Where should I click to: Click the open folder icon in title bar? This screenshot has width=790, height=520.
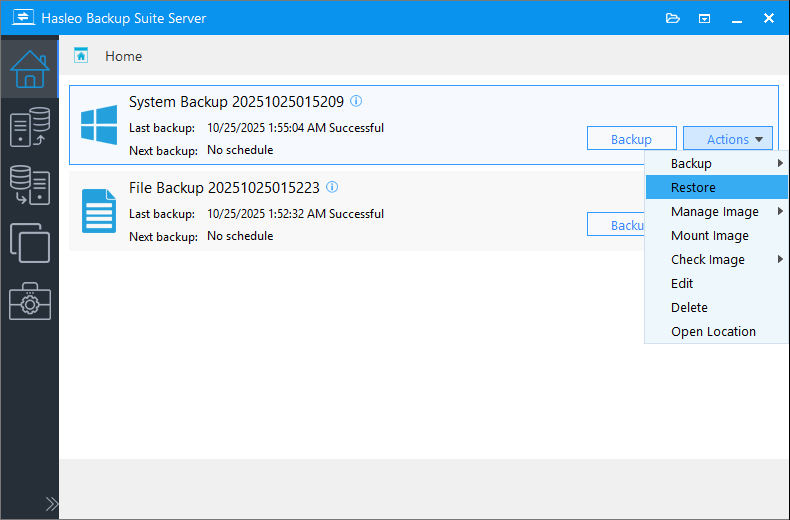point(673,19)
